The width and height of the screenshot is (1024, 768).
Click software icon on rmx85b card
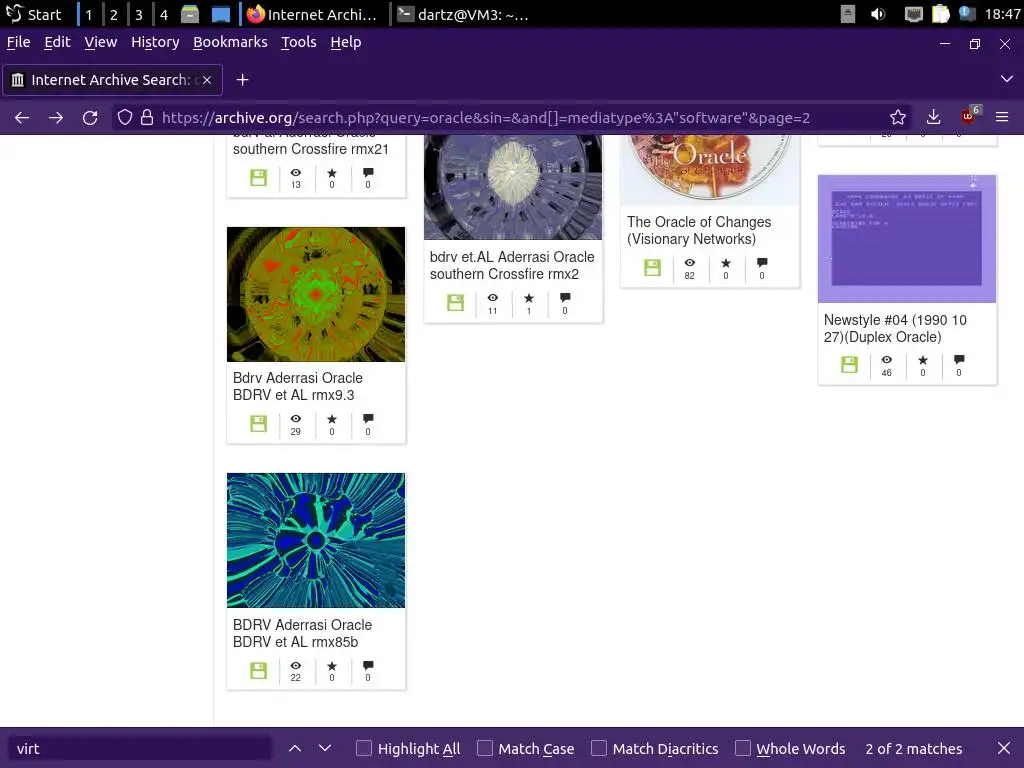click(x=259, y=670)
